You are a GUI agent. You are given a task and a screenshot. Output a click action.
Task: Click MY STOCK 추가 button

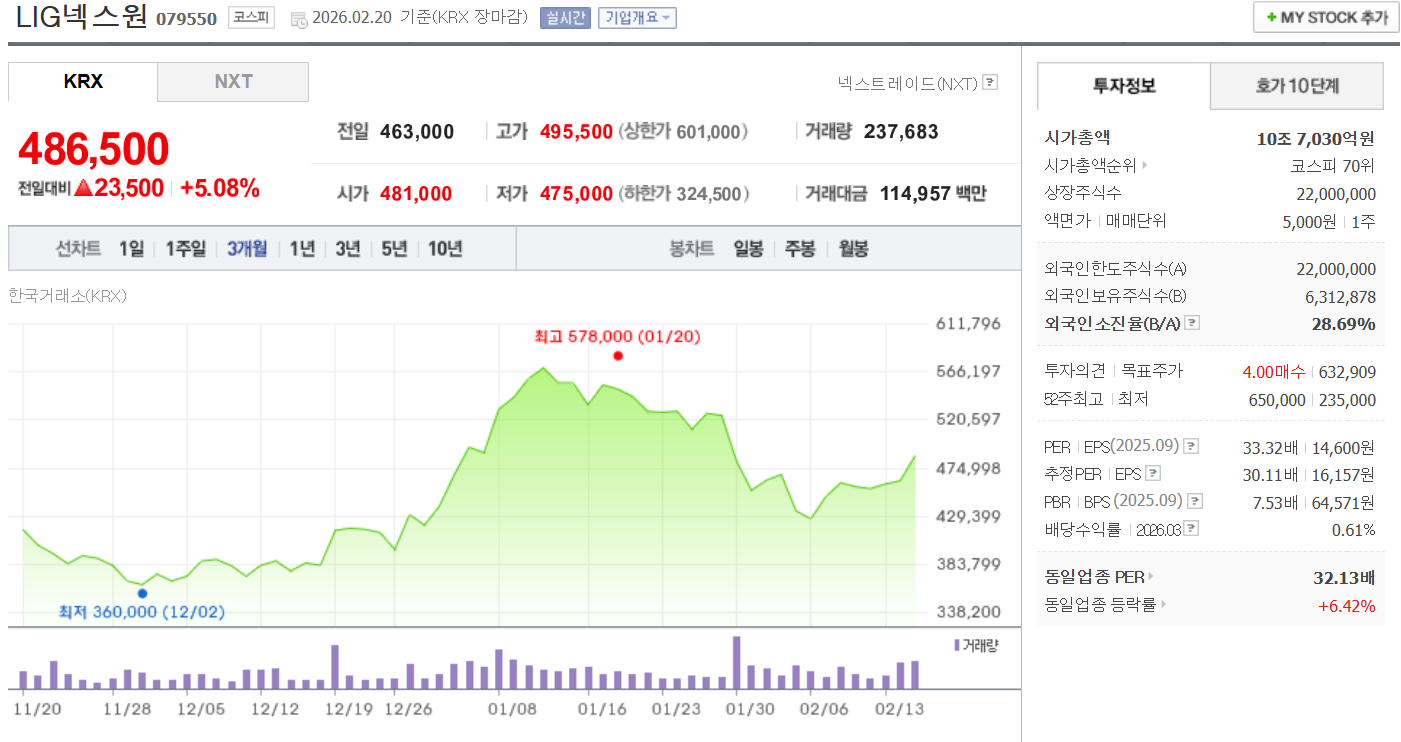[x=1326, y=18]
